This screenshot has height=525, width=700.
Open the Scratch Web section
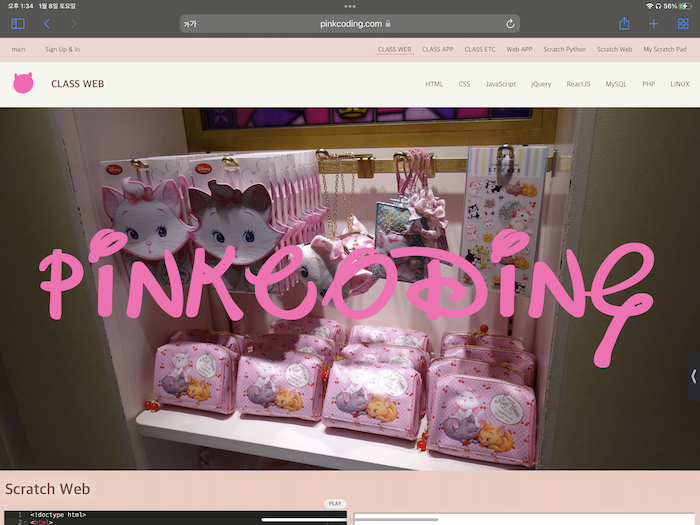point(614,50)
